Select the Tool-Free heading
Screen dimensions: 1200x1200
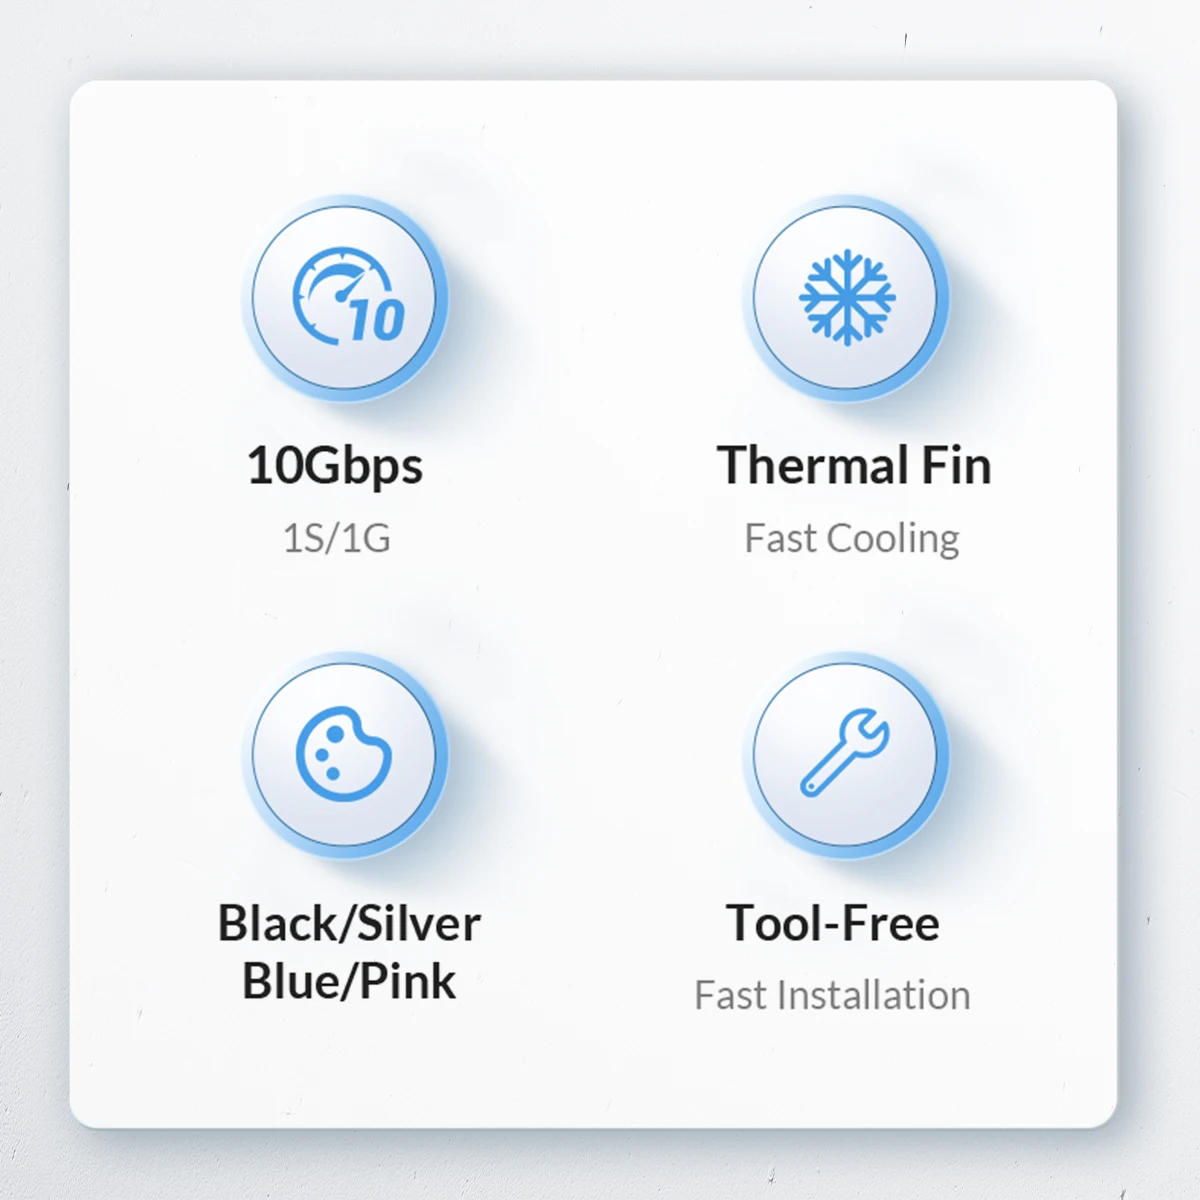(833, 923)
